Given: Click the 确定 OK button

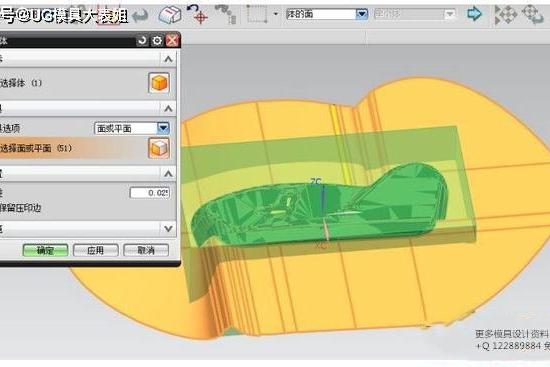Looking at the screenshot, I should click(45, 250).
